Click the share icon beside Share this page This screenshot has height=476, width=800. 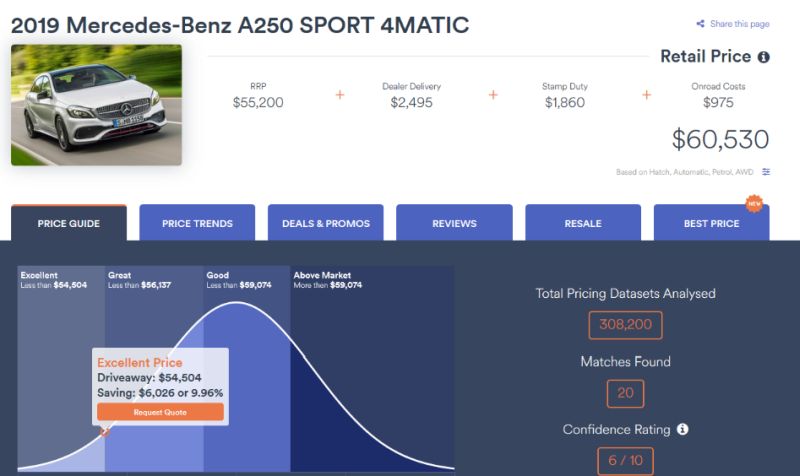coord(701,23)
